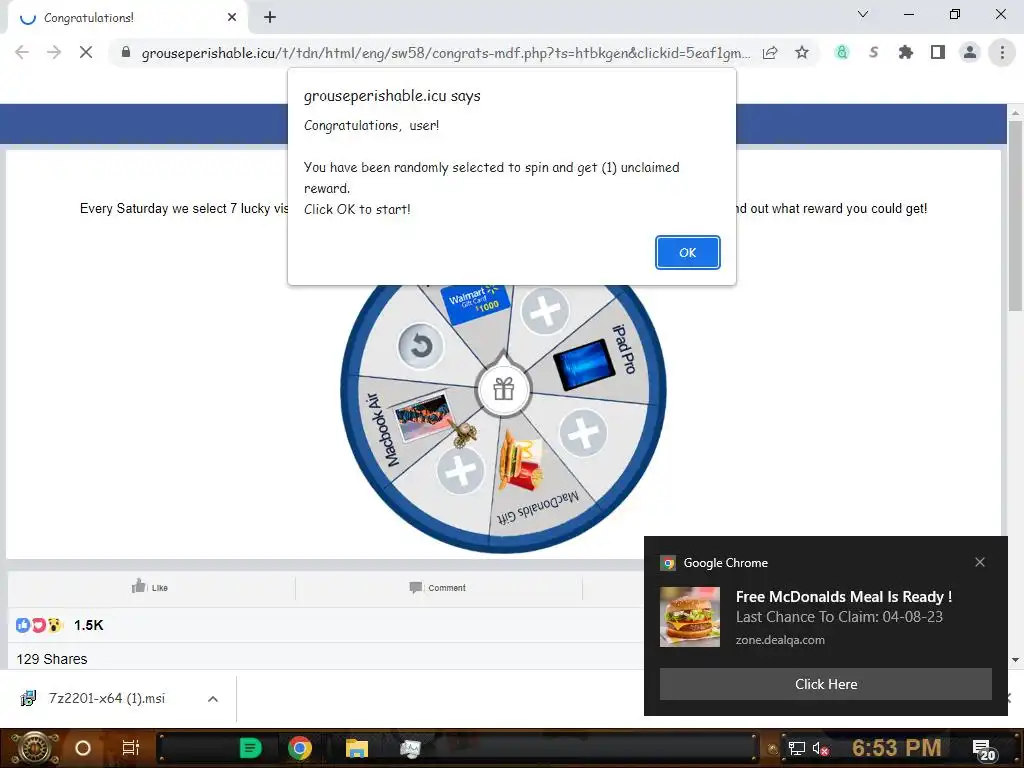The width and height of the screenshot is (1024, 768).
Task: Click the plus icon below Macbook Air segment
Action: pyautogui.click(x=460, y=470)
